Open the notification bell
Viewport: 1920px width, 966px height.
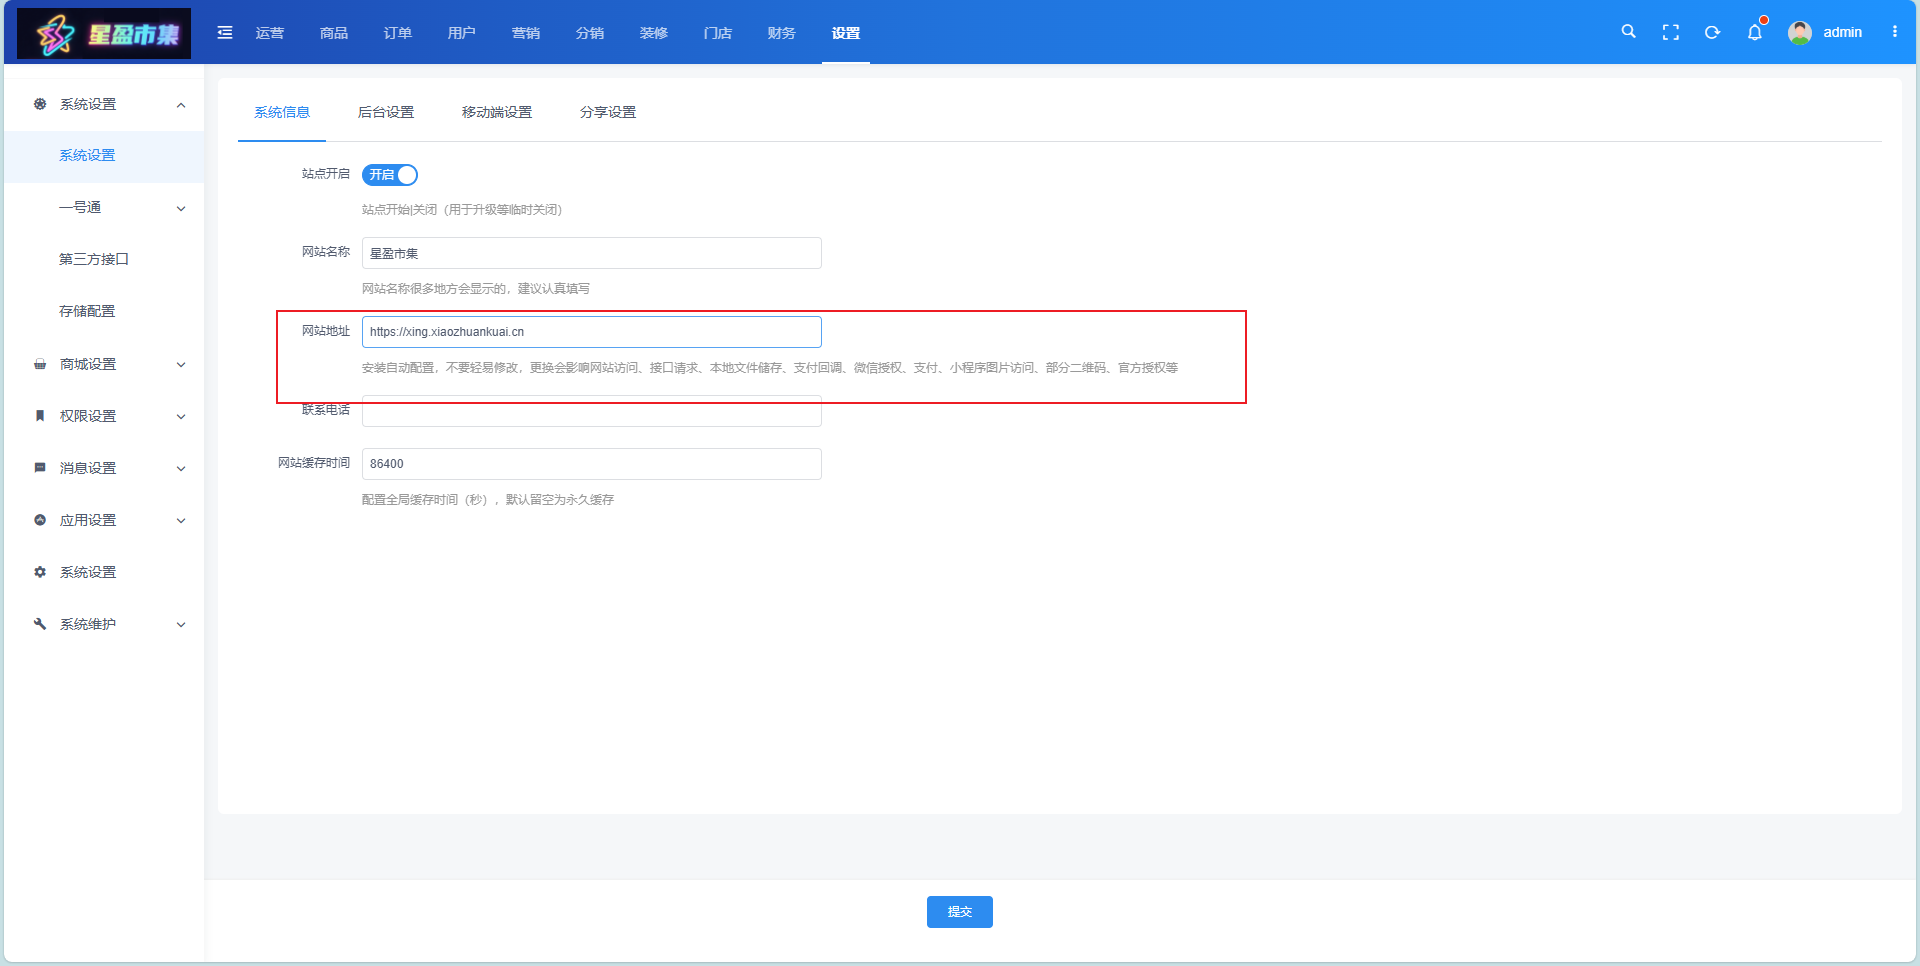coord(1754,32)
